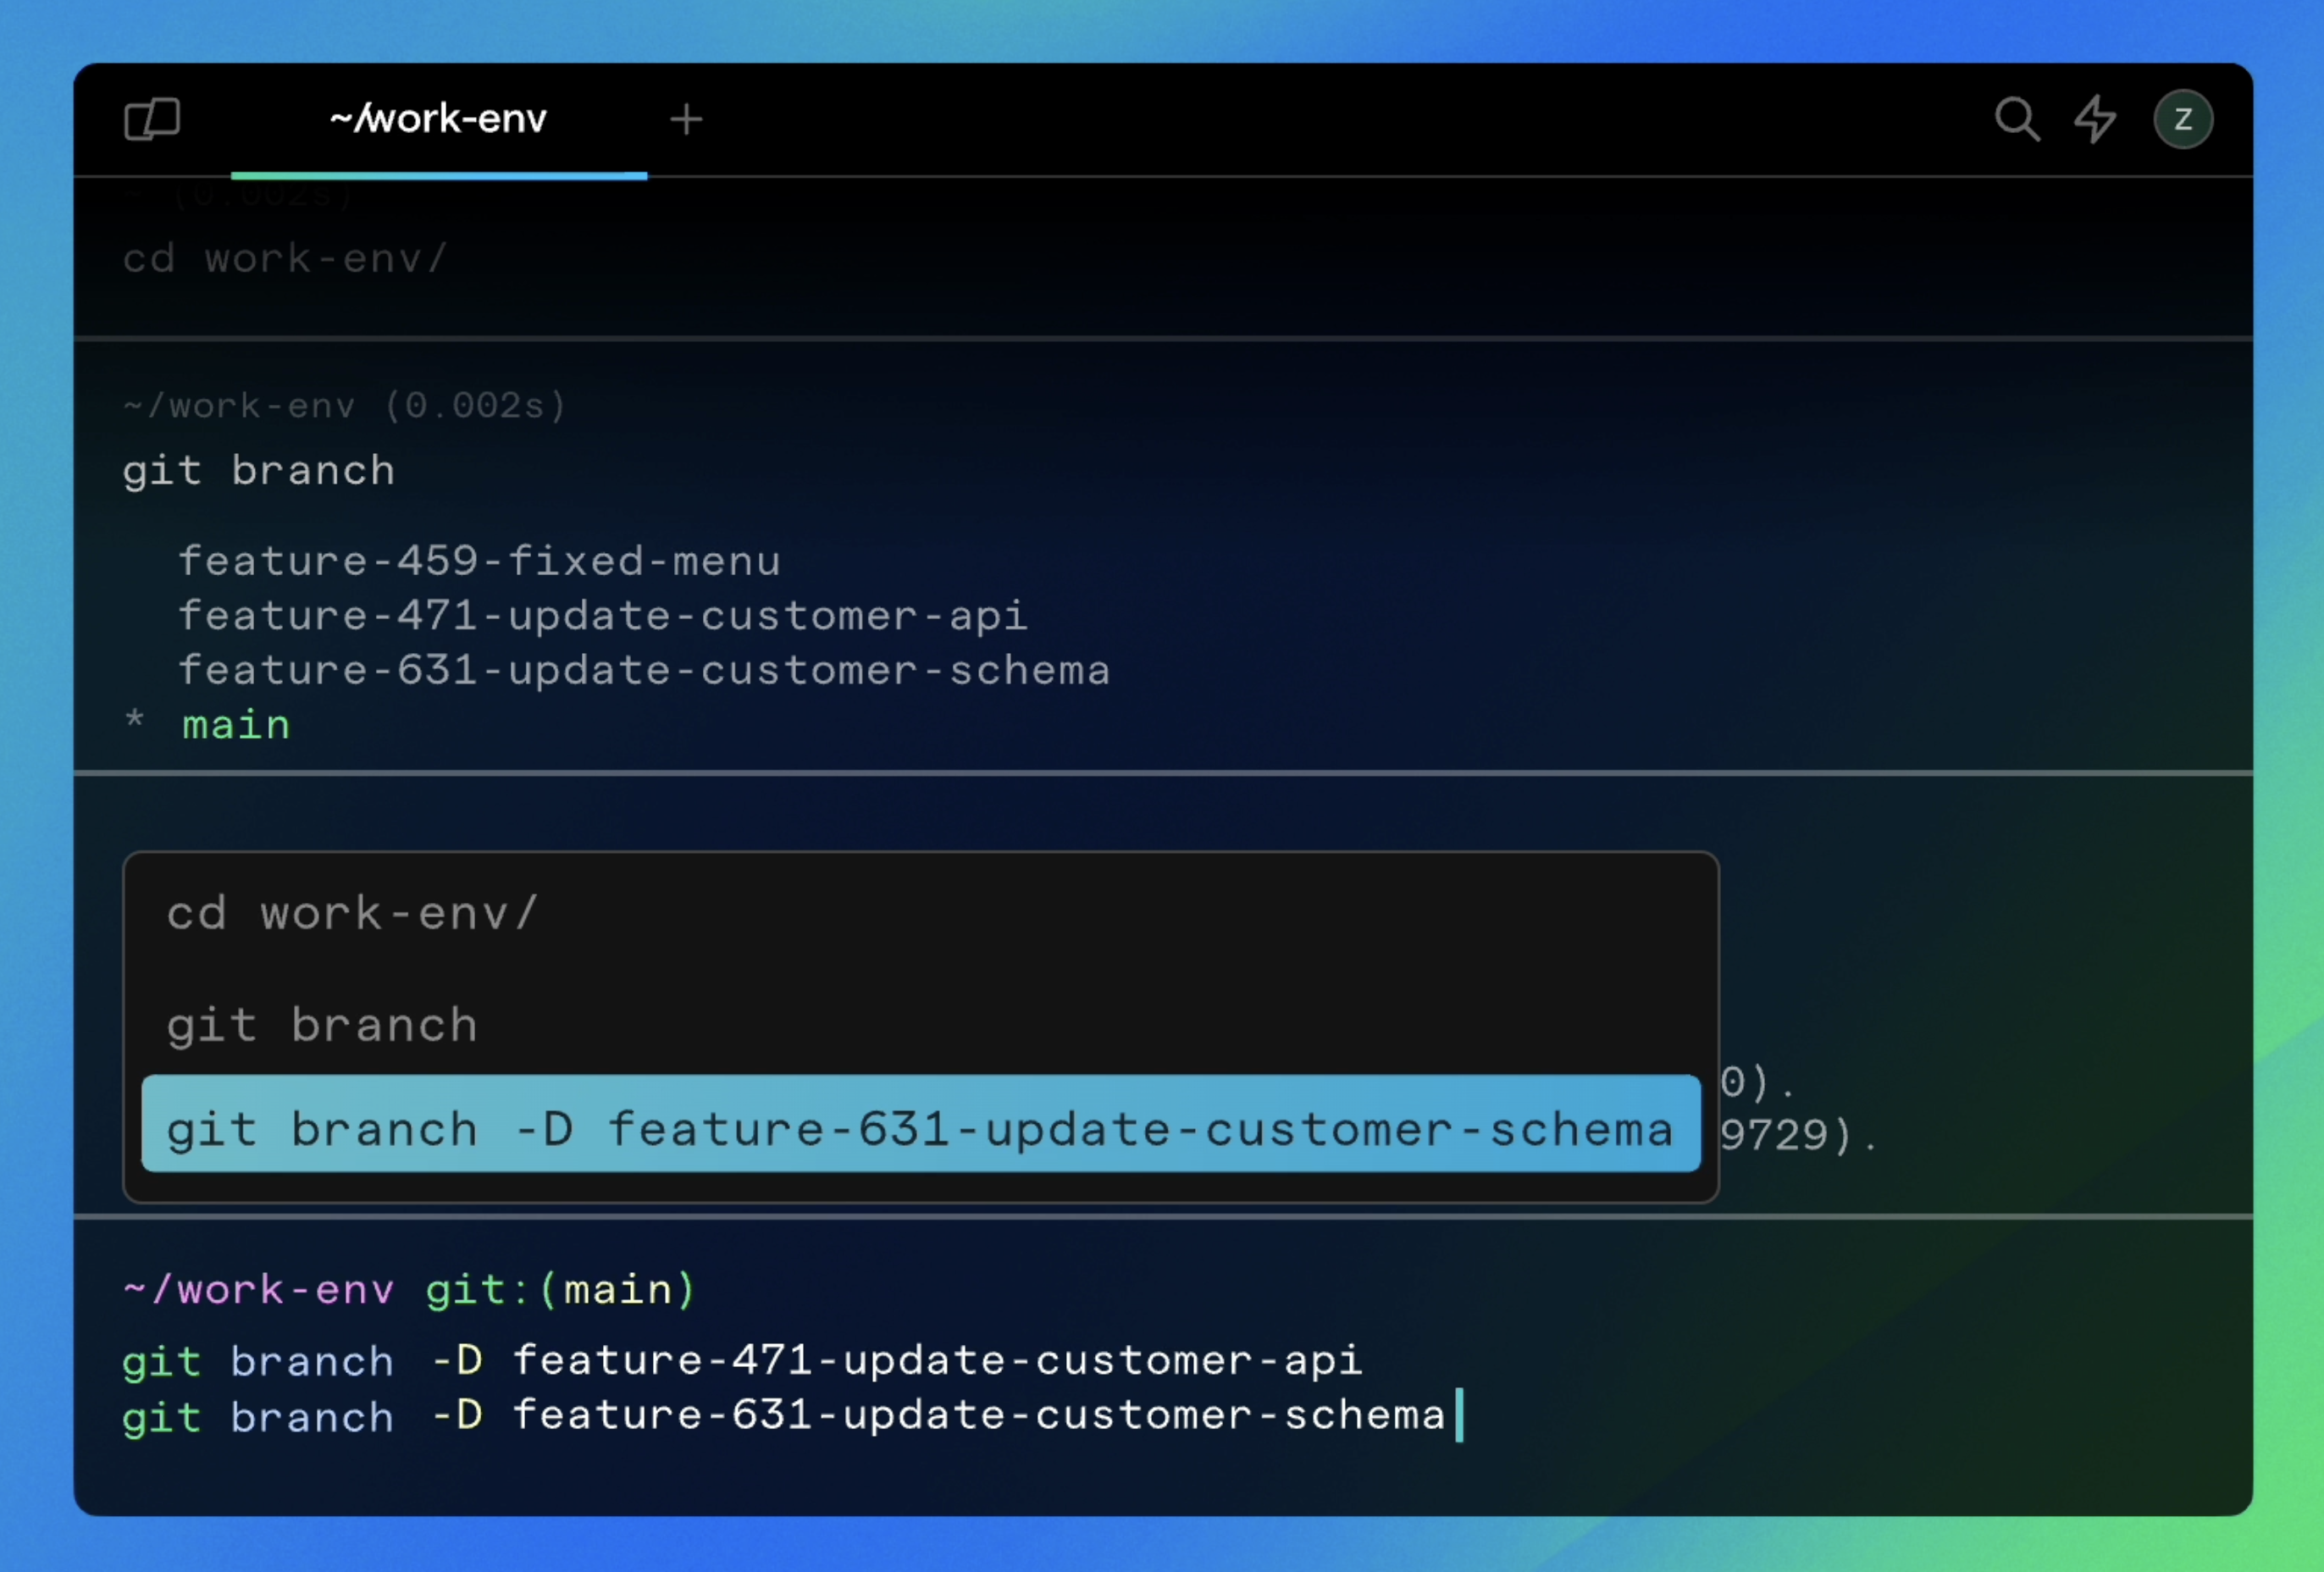Viewport: 2324px width, 1572px height.
Task: Click the green 'main' branch name
Action: [236, 726]
